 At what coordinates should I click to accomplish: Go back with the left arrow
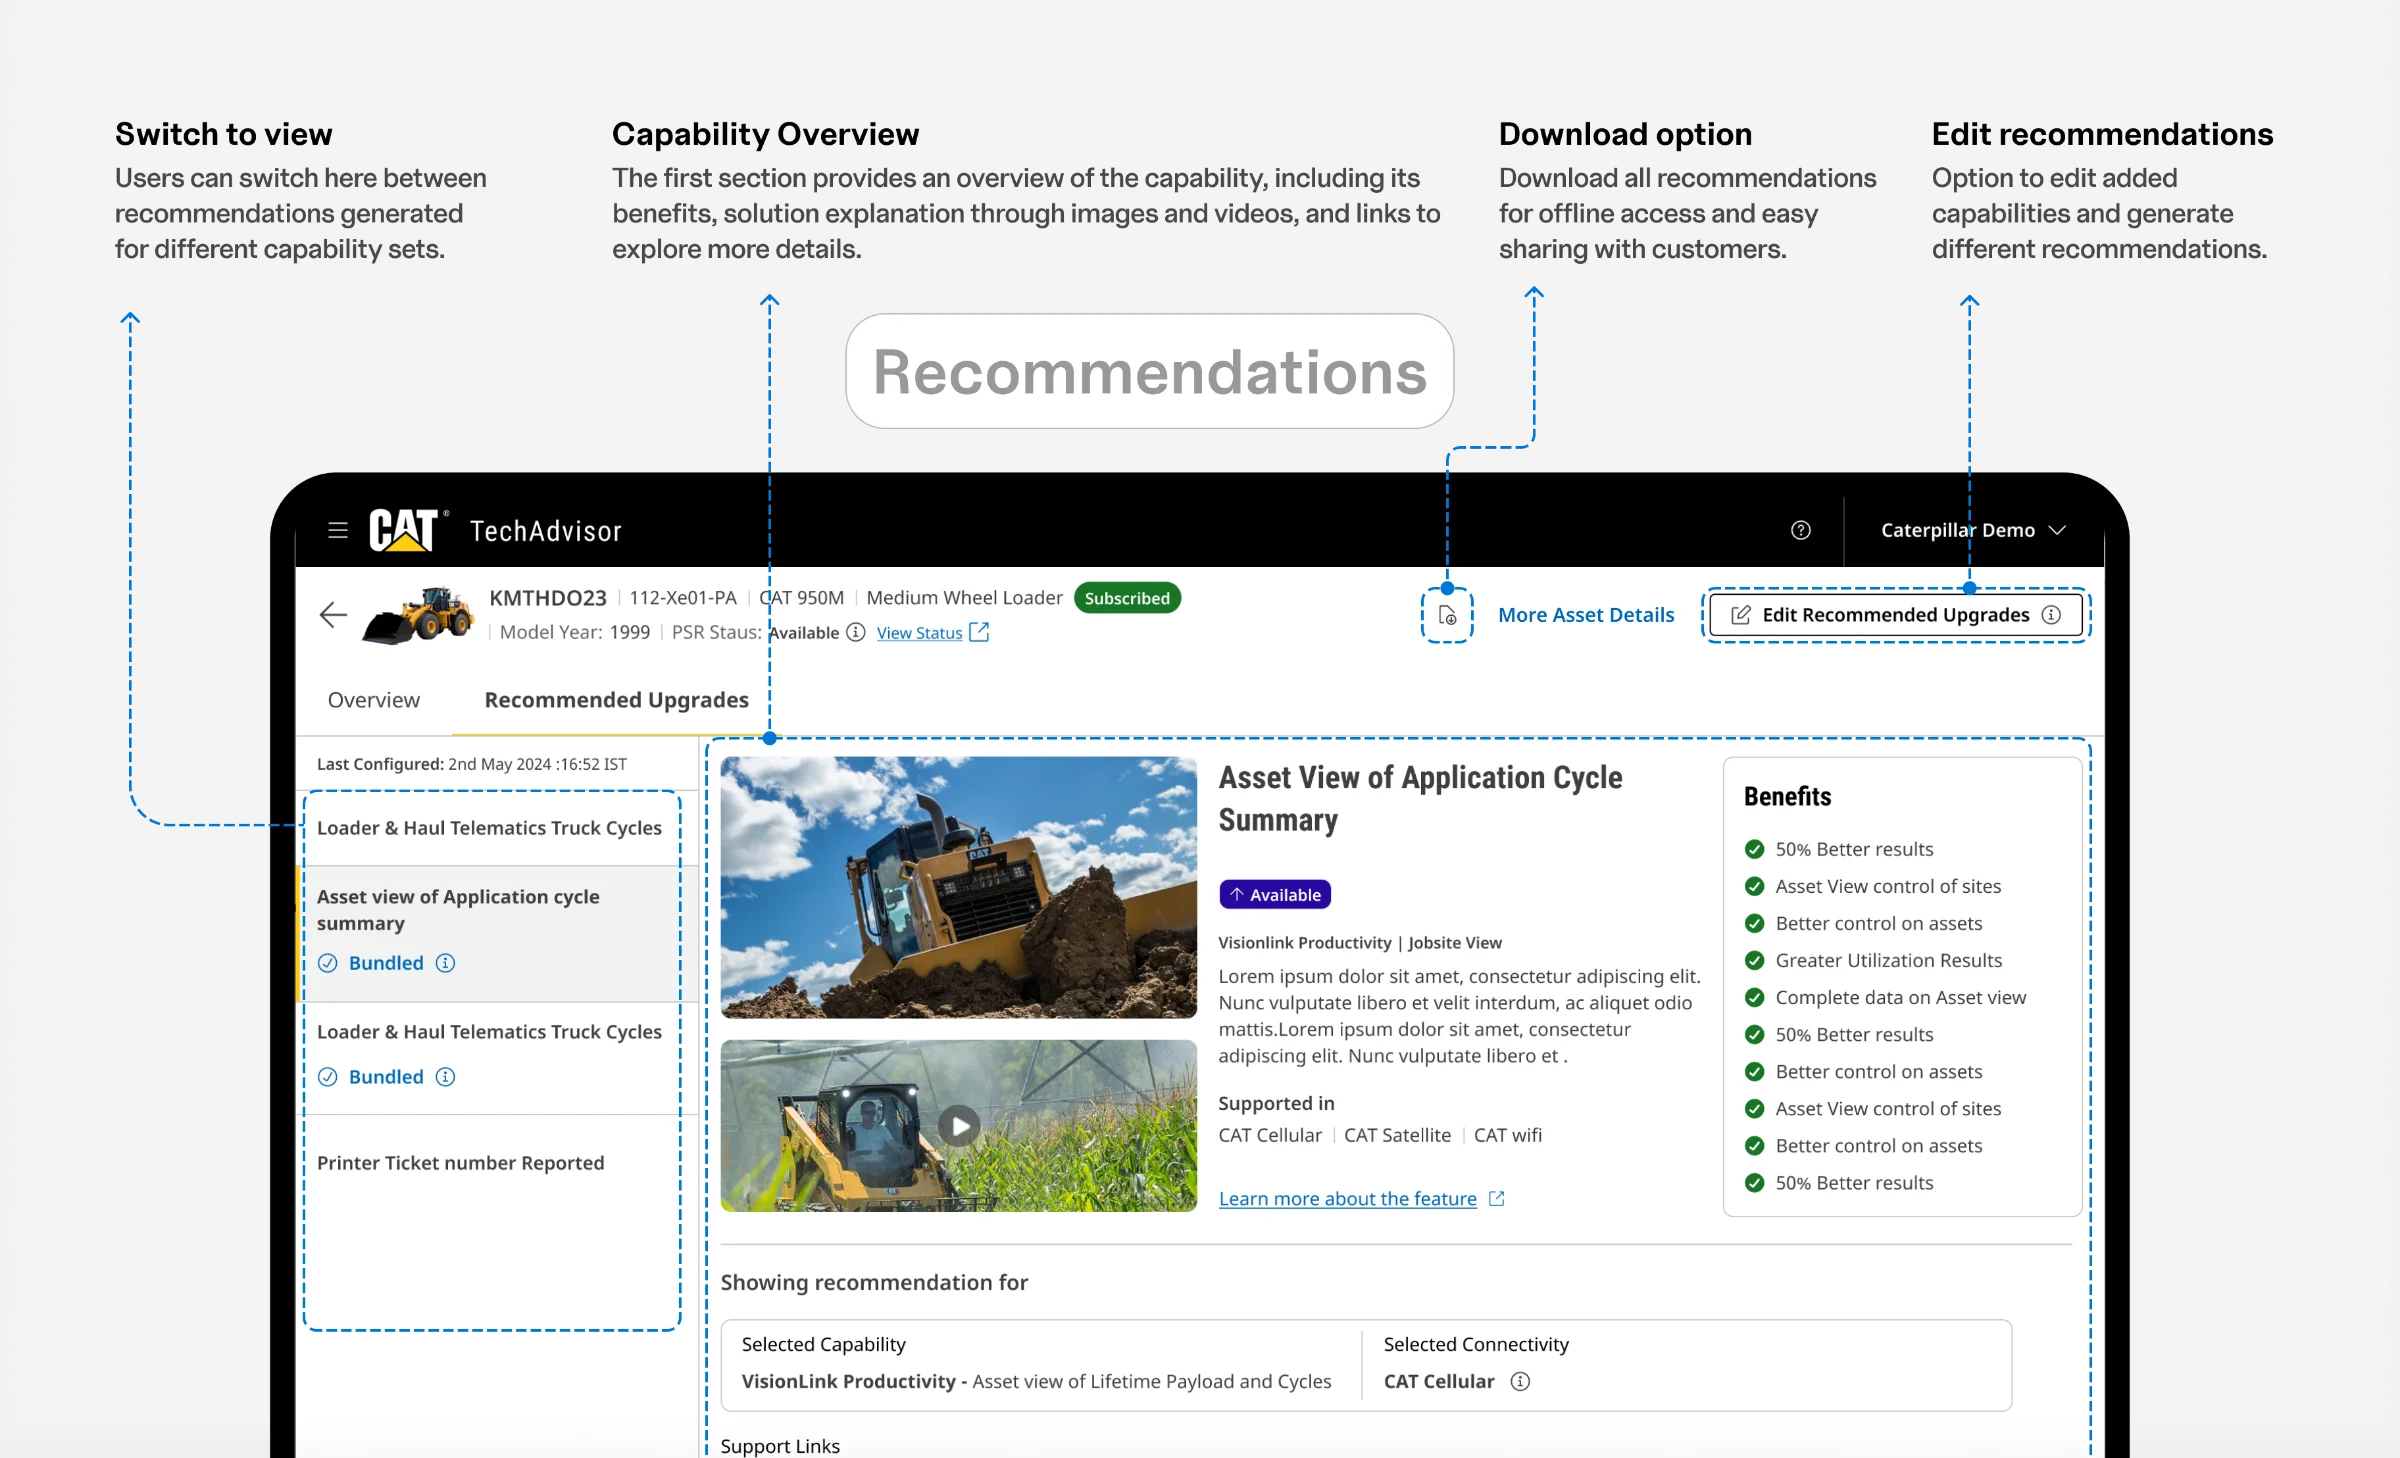pos(333,615)
